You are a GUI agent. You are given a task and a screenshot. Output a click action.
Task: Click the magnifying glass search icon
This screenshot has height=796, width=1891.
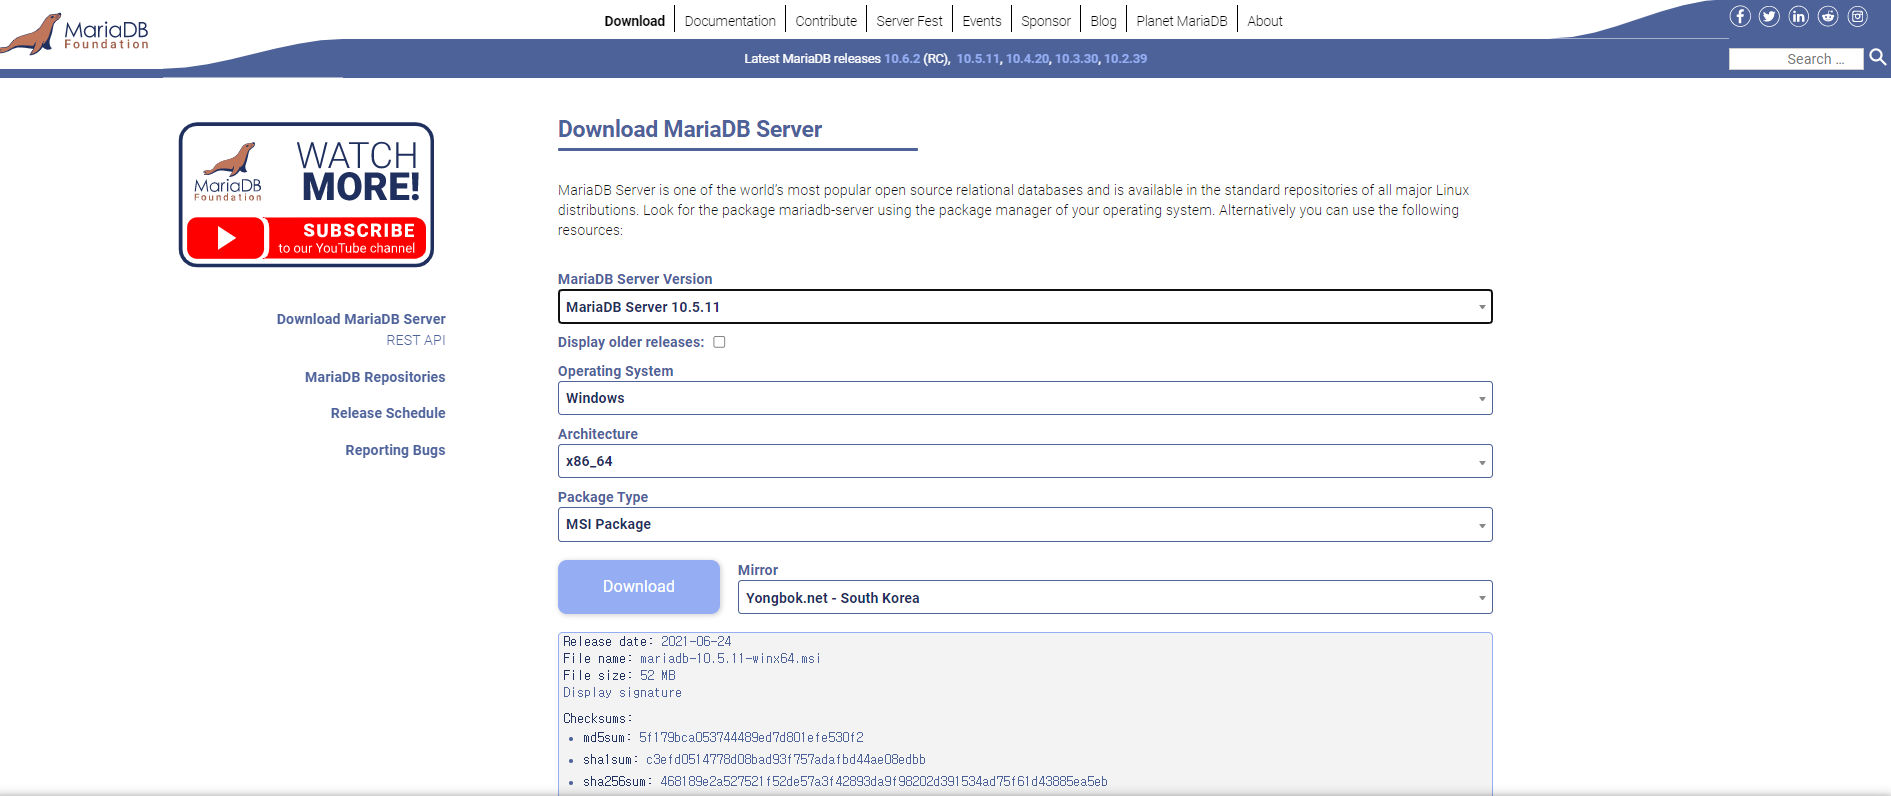[x=1878, y=58]
